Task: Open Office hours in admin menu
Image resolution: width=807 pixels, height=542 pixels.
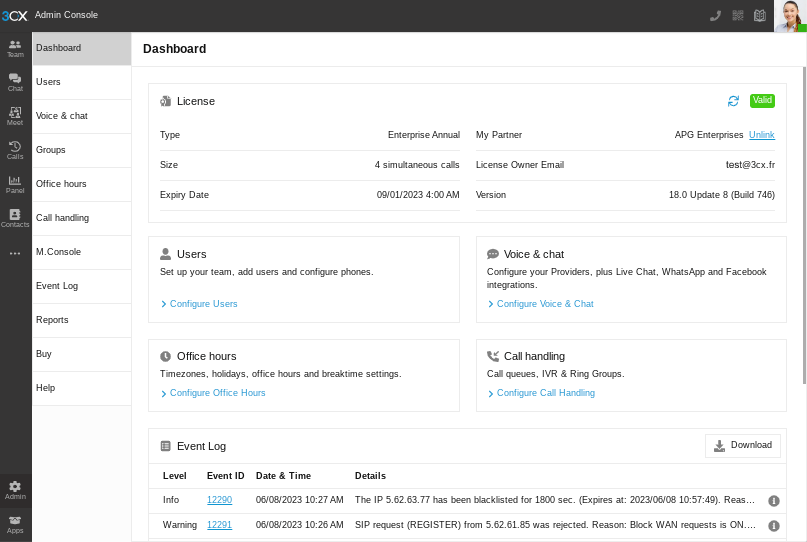Action: (82, 184)
